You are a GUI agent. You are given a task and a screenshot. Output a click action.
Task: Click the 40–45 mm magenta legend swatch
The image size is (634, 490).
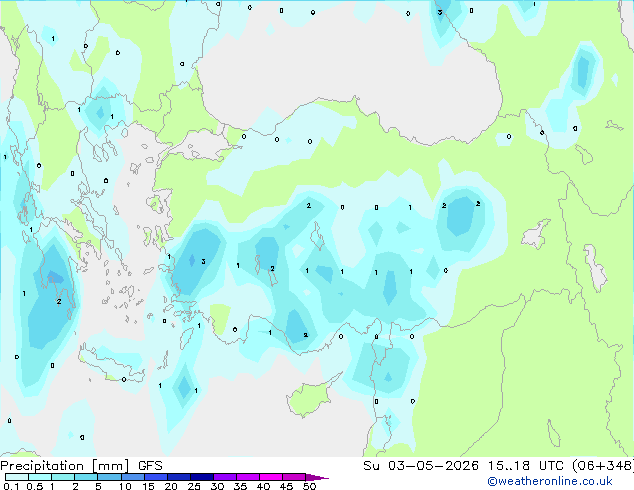(x=271, y=477)
